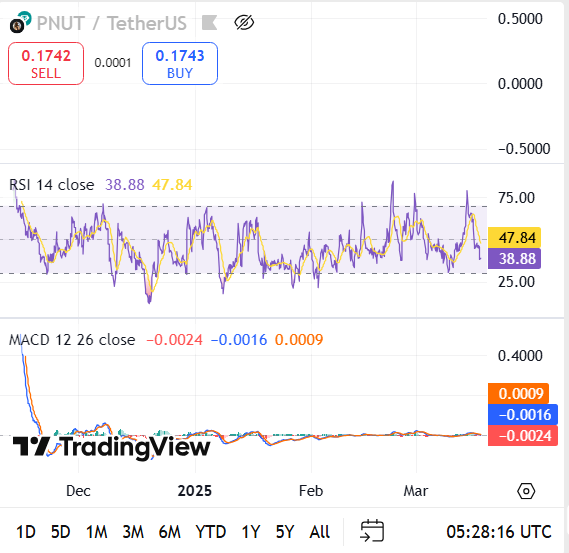Click the PNUT / TetherUS symbol title
The image size is (569, 553).
[x=112, y=23]
